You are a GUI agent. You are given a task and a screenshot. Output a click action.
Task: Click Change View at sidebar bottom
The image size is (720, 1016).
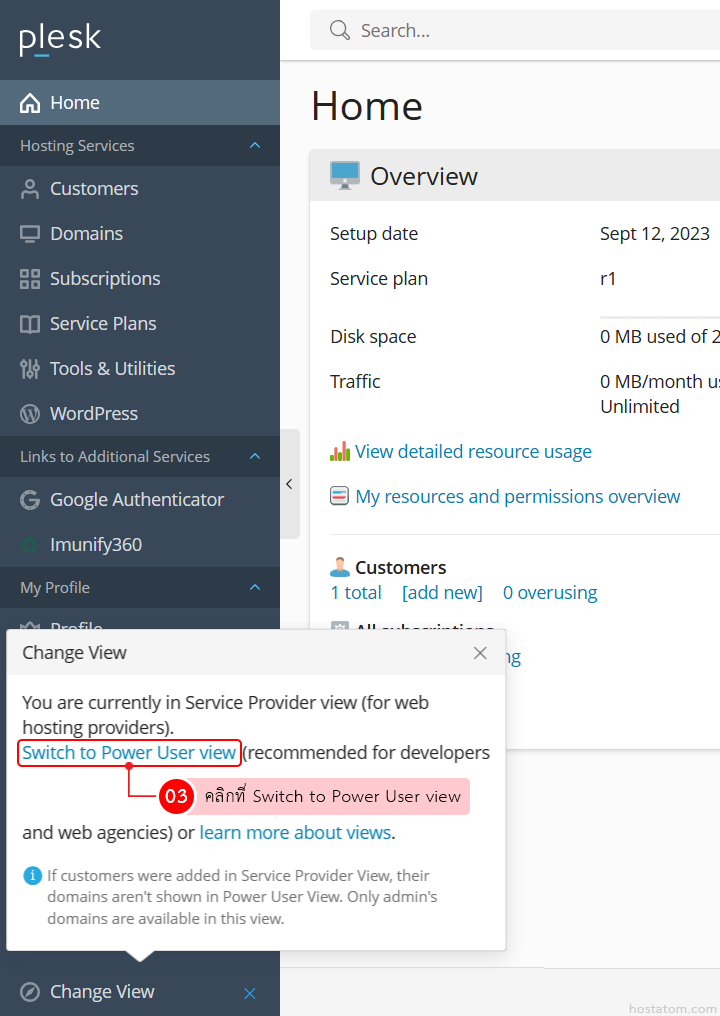pos(102,992)
